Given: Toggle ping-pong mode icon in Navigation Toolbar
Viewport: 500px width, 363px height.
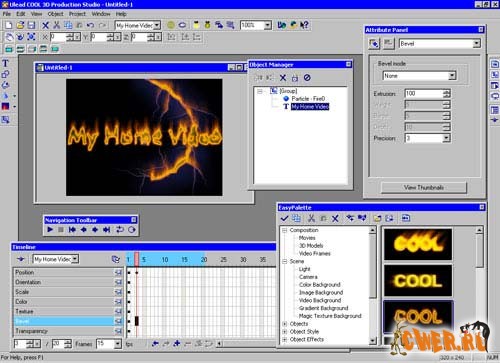Looking at the screenshot, I should tap(132, 230).
